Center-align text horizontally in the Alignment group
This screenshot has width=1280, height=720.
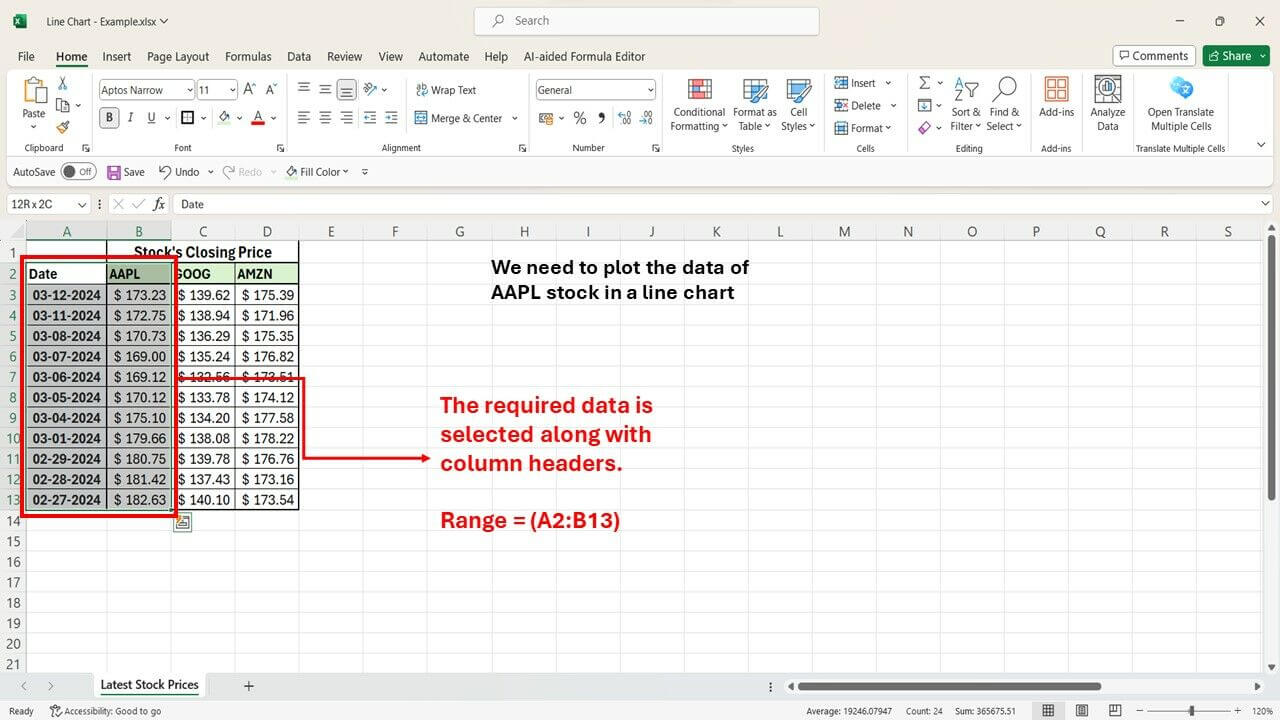pyautogui.click(x=325, y=118)
